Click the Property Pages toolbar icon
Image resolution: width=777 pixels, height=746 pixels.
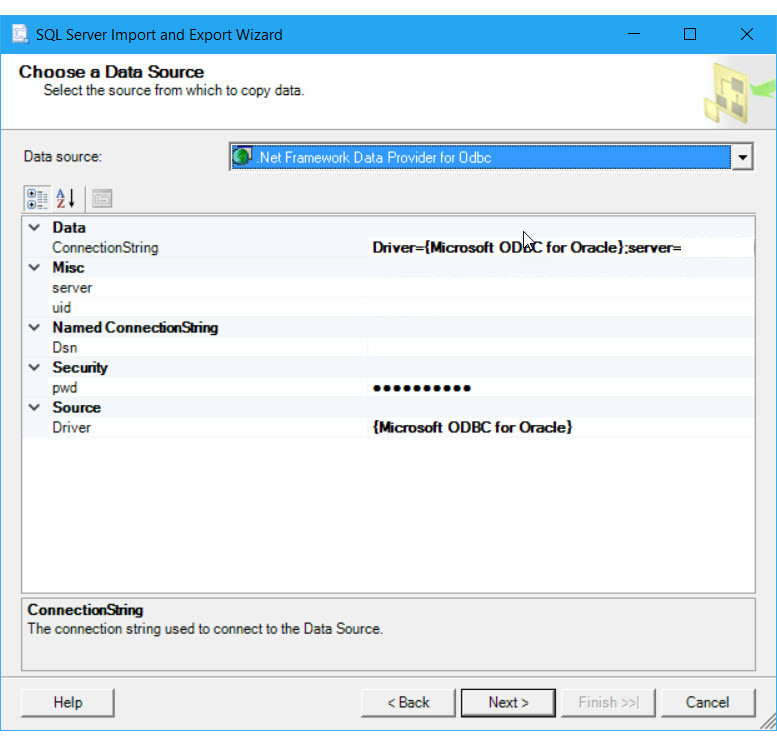click(x=102, y=199)
